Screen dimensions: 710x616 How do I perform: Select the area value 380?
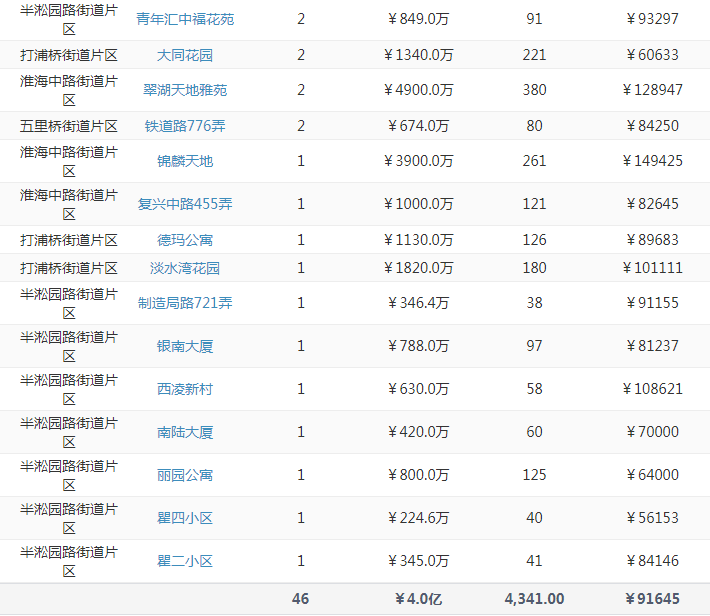coord(534,90)
